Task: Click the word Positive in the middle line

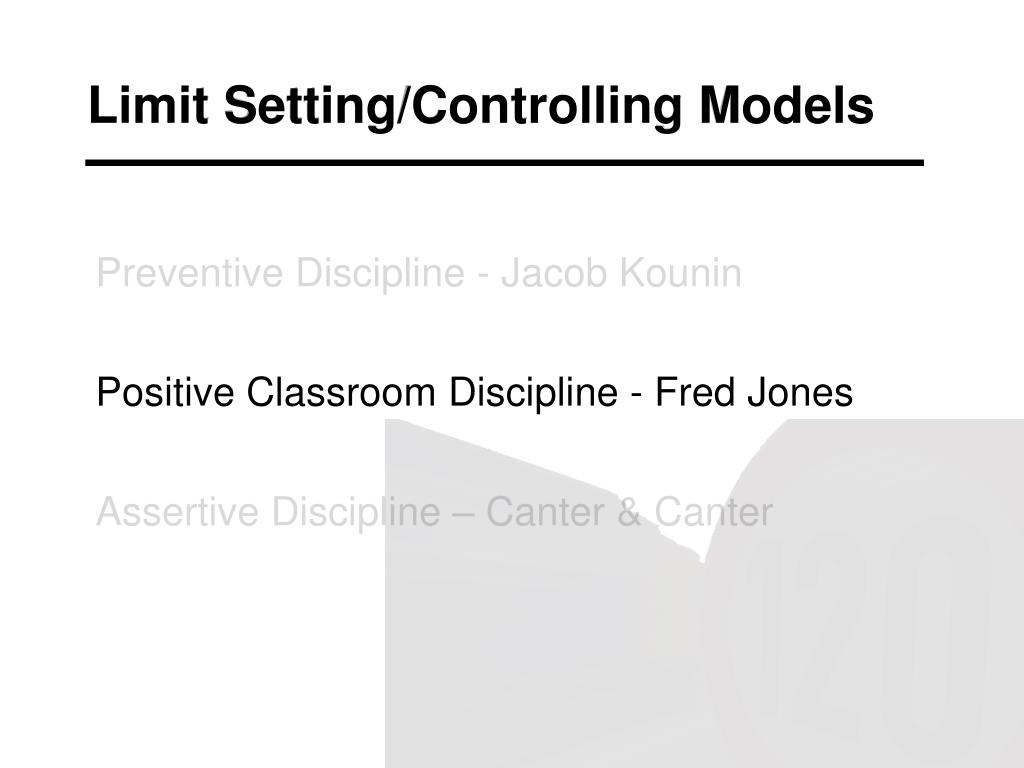Action: click(x=165, y=392)
